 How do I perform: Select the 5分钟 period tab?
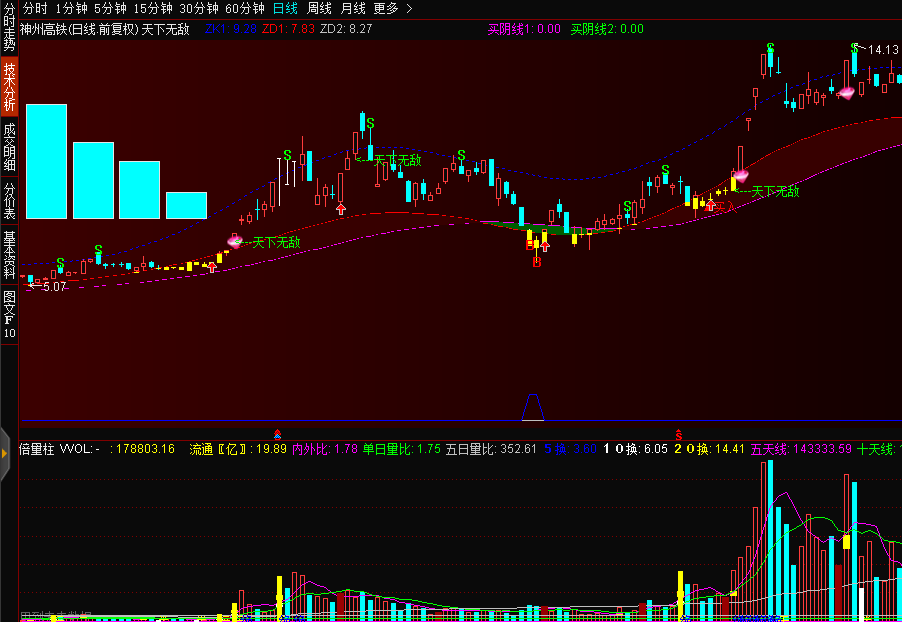(x=110, y=9)
